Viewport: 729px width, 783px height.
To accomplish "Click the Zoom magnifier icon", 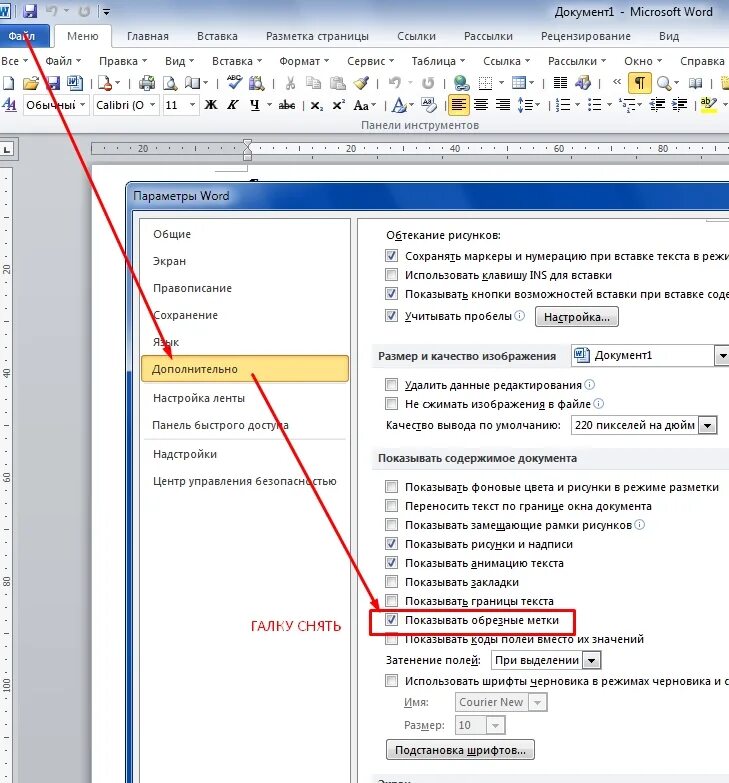I will pos(664,83).
